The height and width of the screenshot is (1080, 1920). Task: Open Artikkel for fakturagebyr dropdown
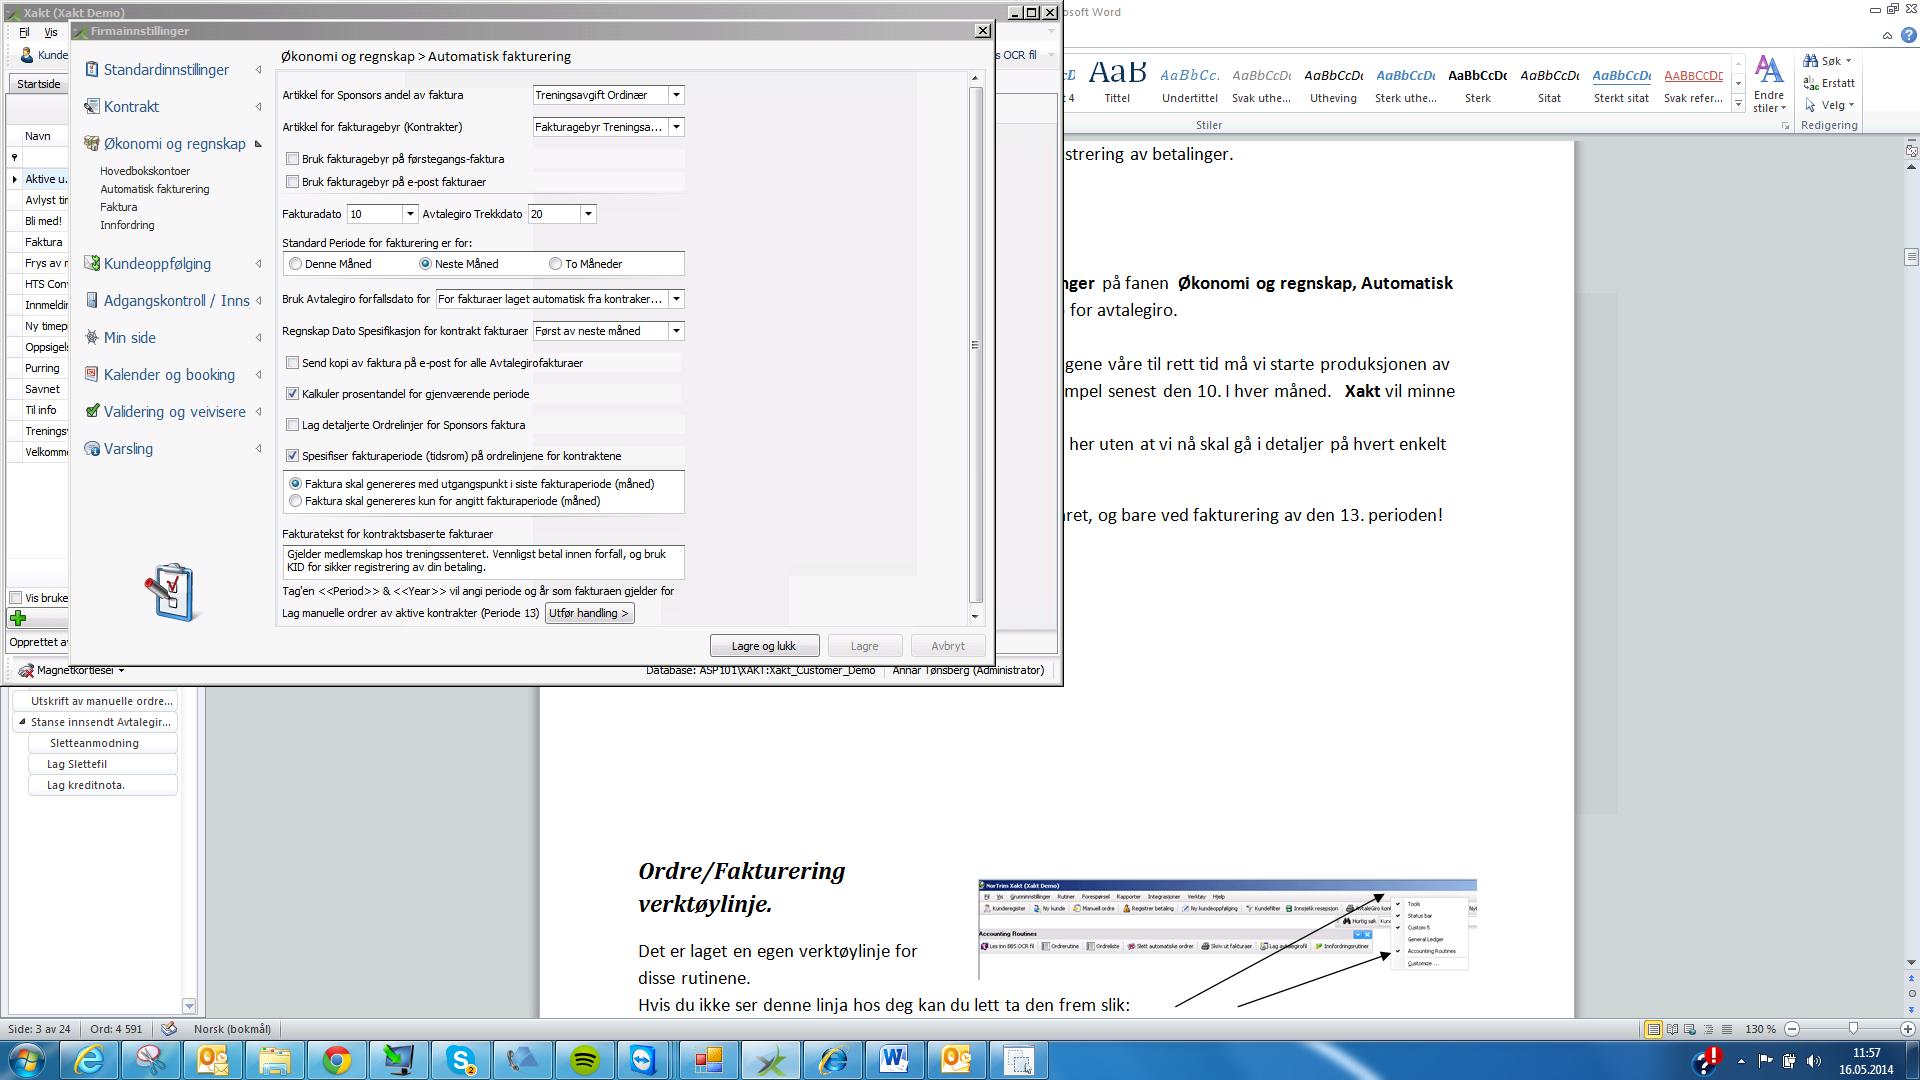(x=676, y=127)
